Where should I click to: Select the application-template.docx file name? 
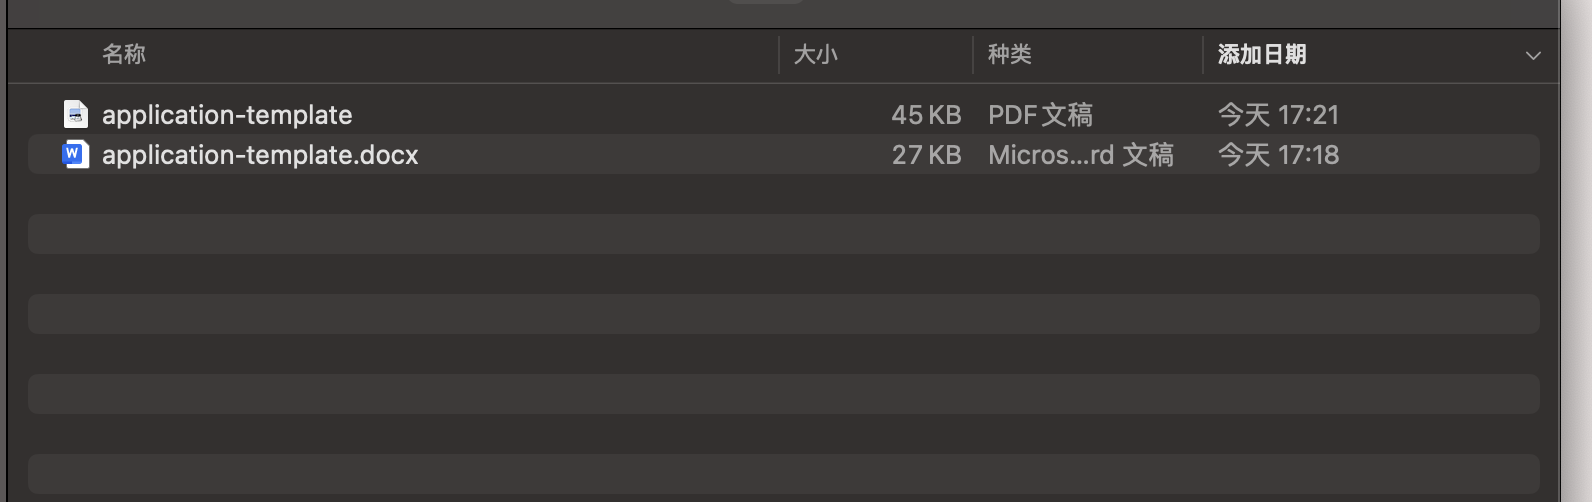[x=260, y=155]
